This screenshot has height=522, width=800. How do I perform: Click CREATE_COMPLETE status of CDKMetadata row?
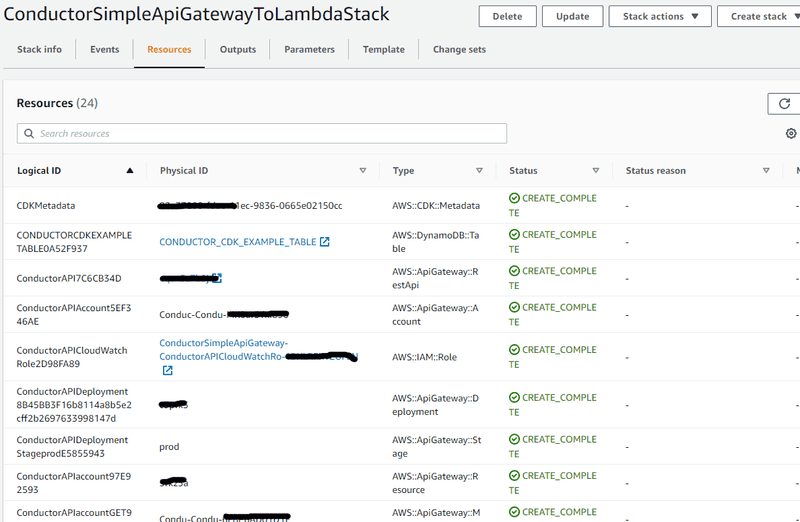click(x=553, y=205)
